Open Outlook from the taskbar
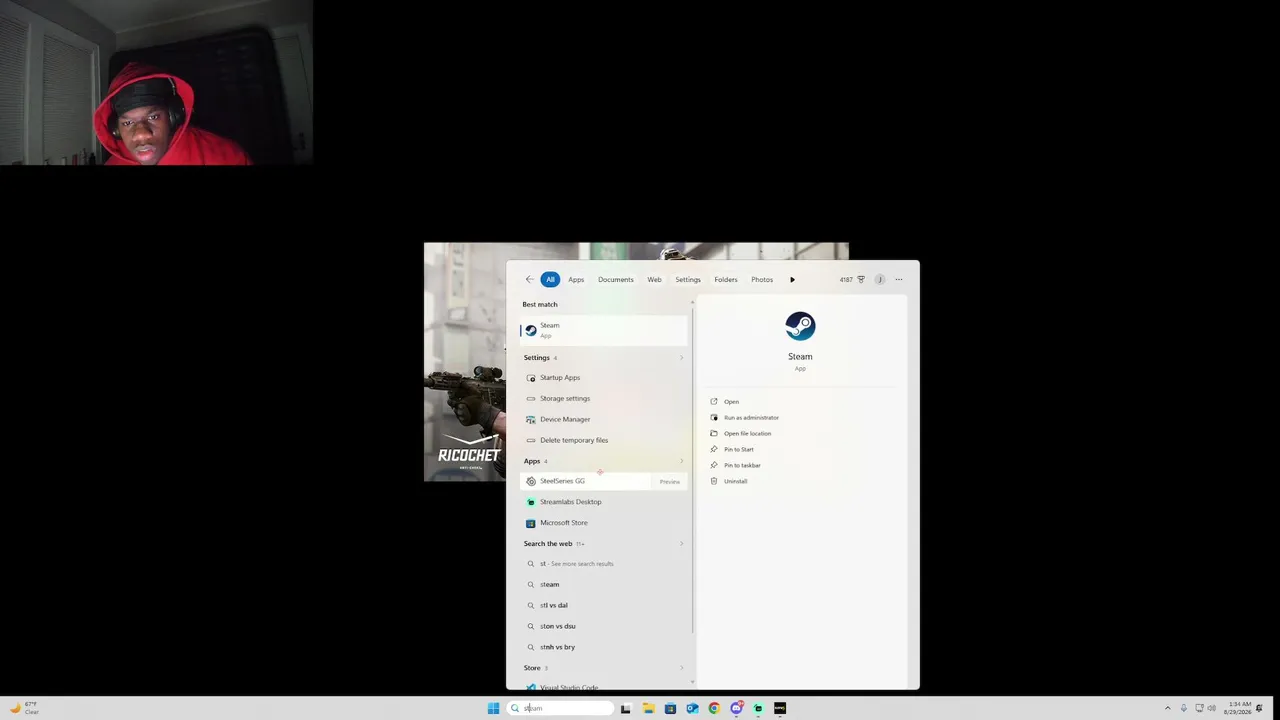This screenshot has width=1280, height=720. coord(692,709)
